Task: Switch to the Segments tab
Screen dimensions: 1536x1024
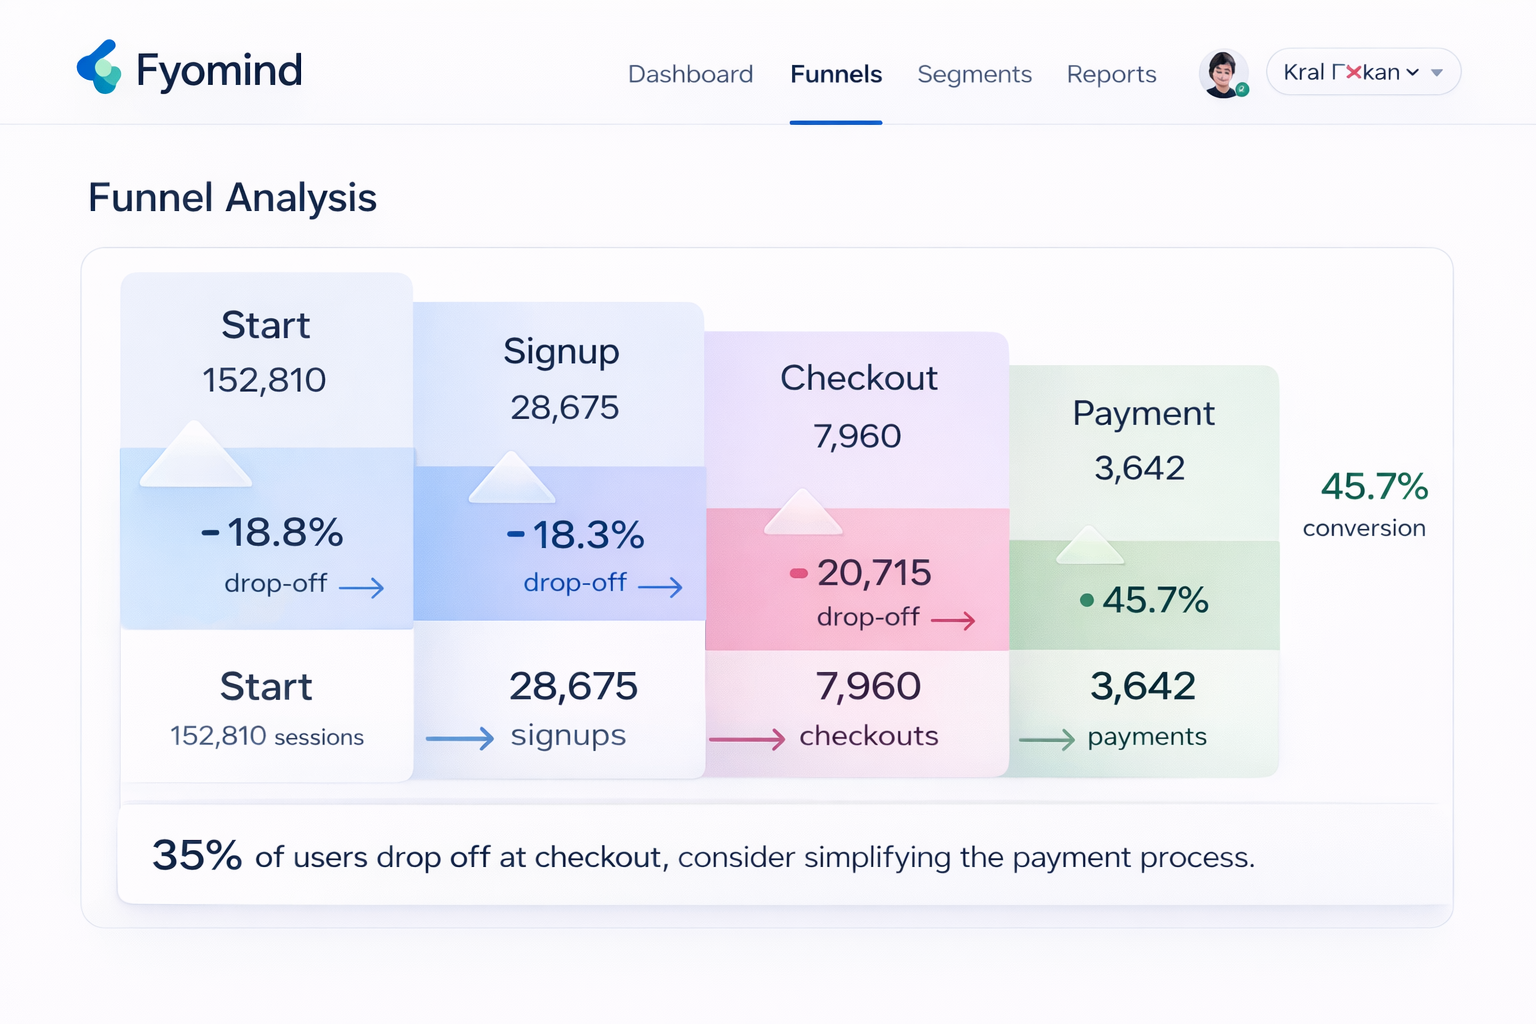Action: click(974, 75)
